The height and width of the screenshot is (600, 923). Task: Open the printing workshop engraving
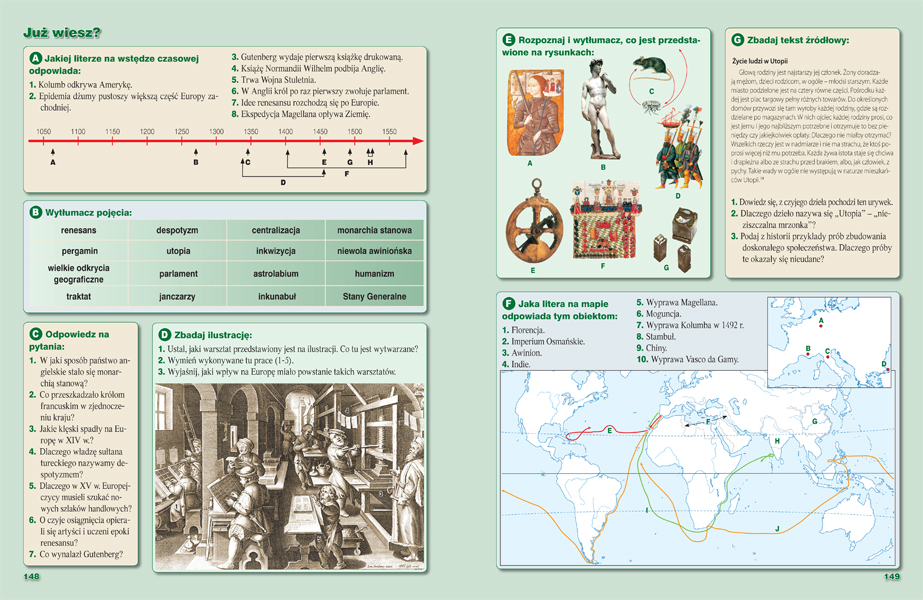point(289,476)
